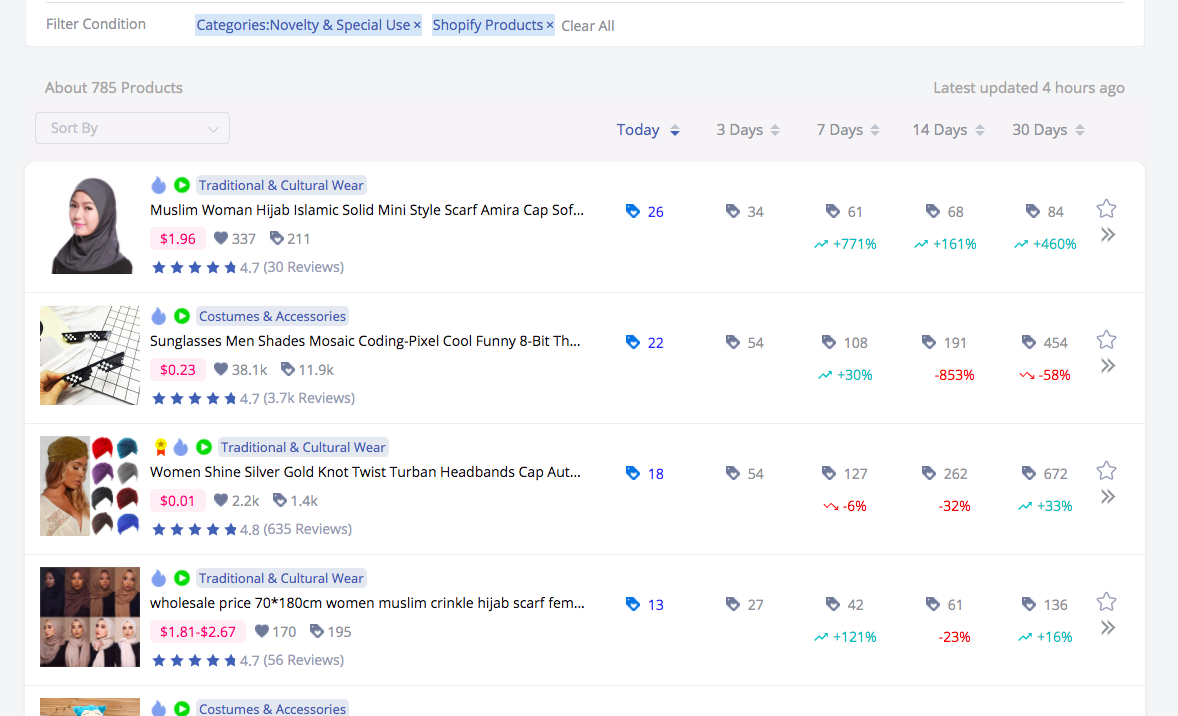The height and width of the screenshot is (716, 1178).
Task: Expand details arrow for Sunglasses Men Shades row
Action: (1107, 366)
